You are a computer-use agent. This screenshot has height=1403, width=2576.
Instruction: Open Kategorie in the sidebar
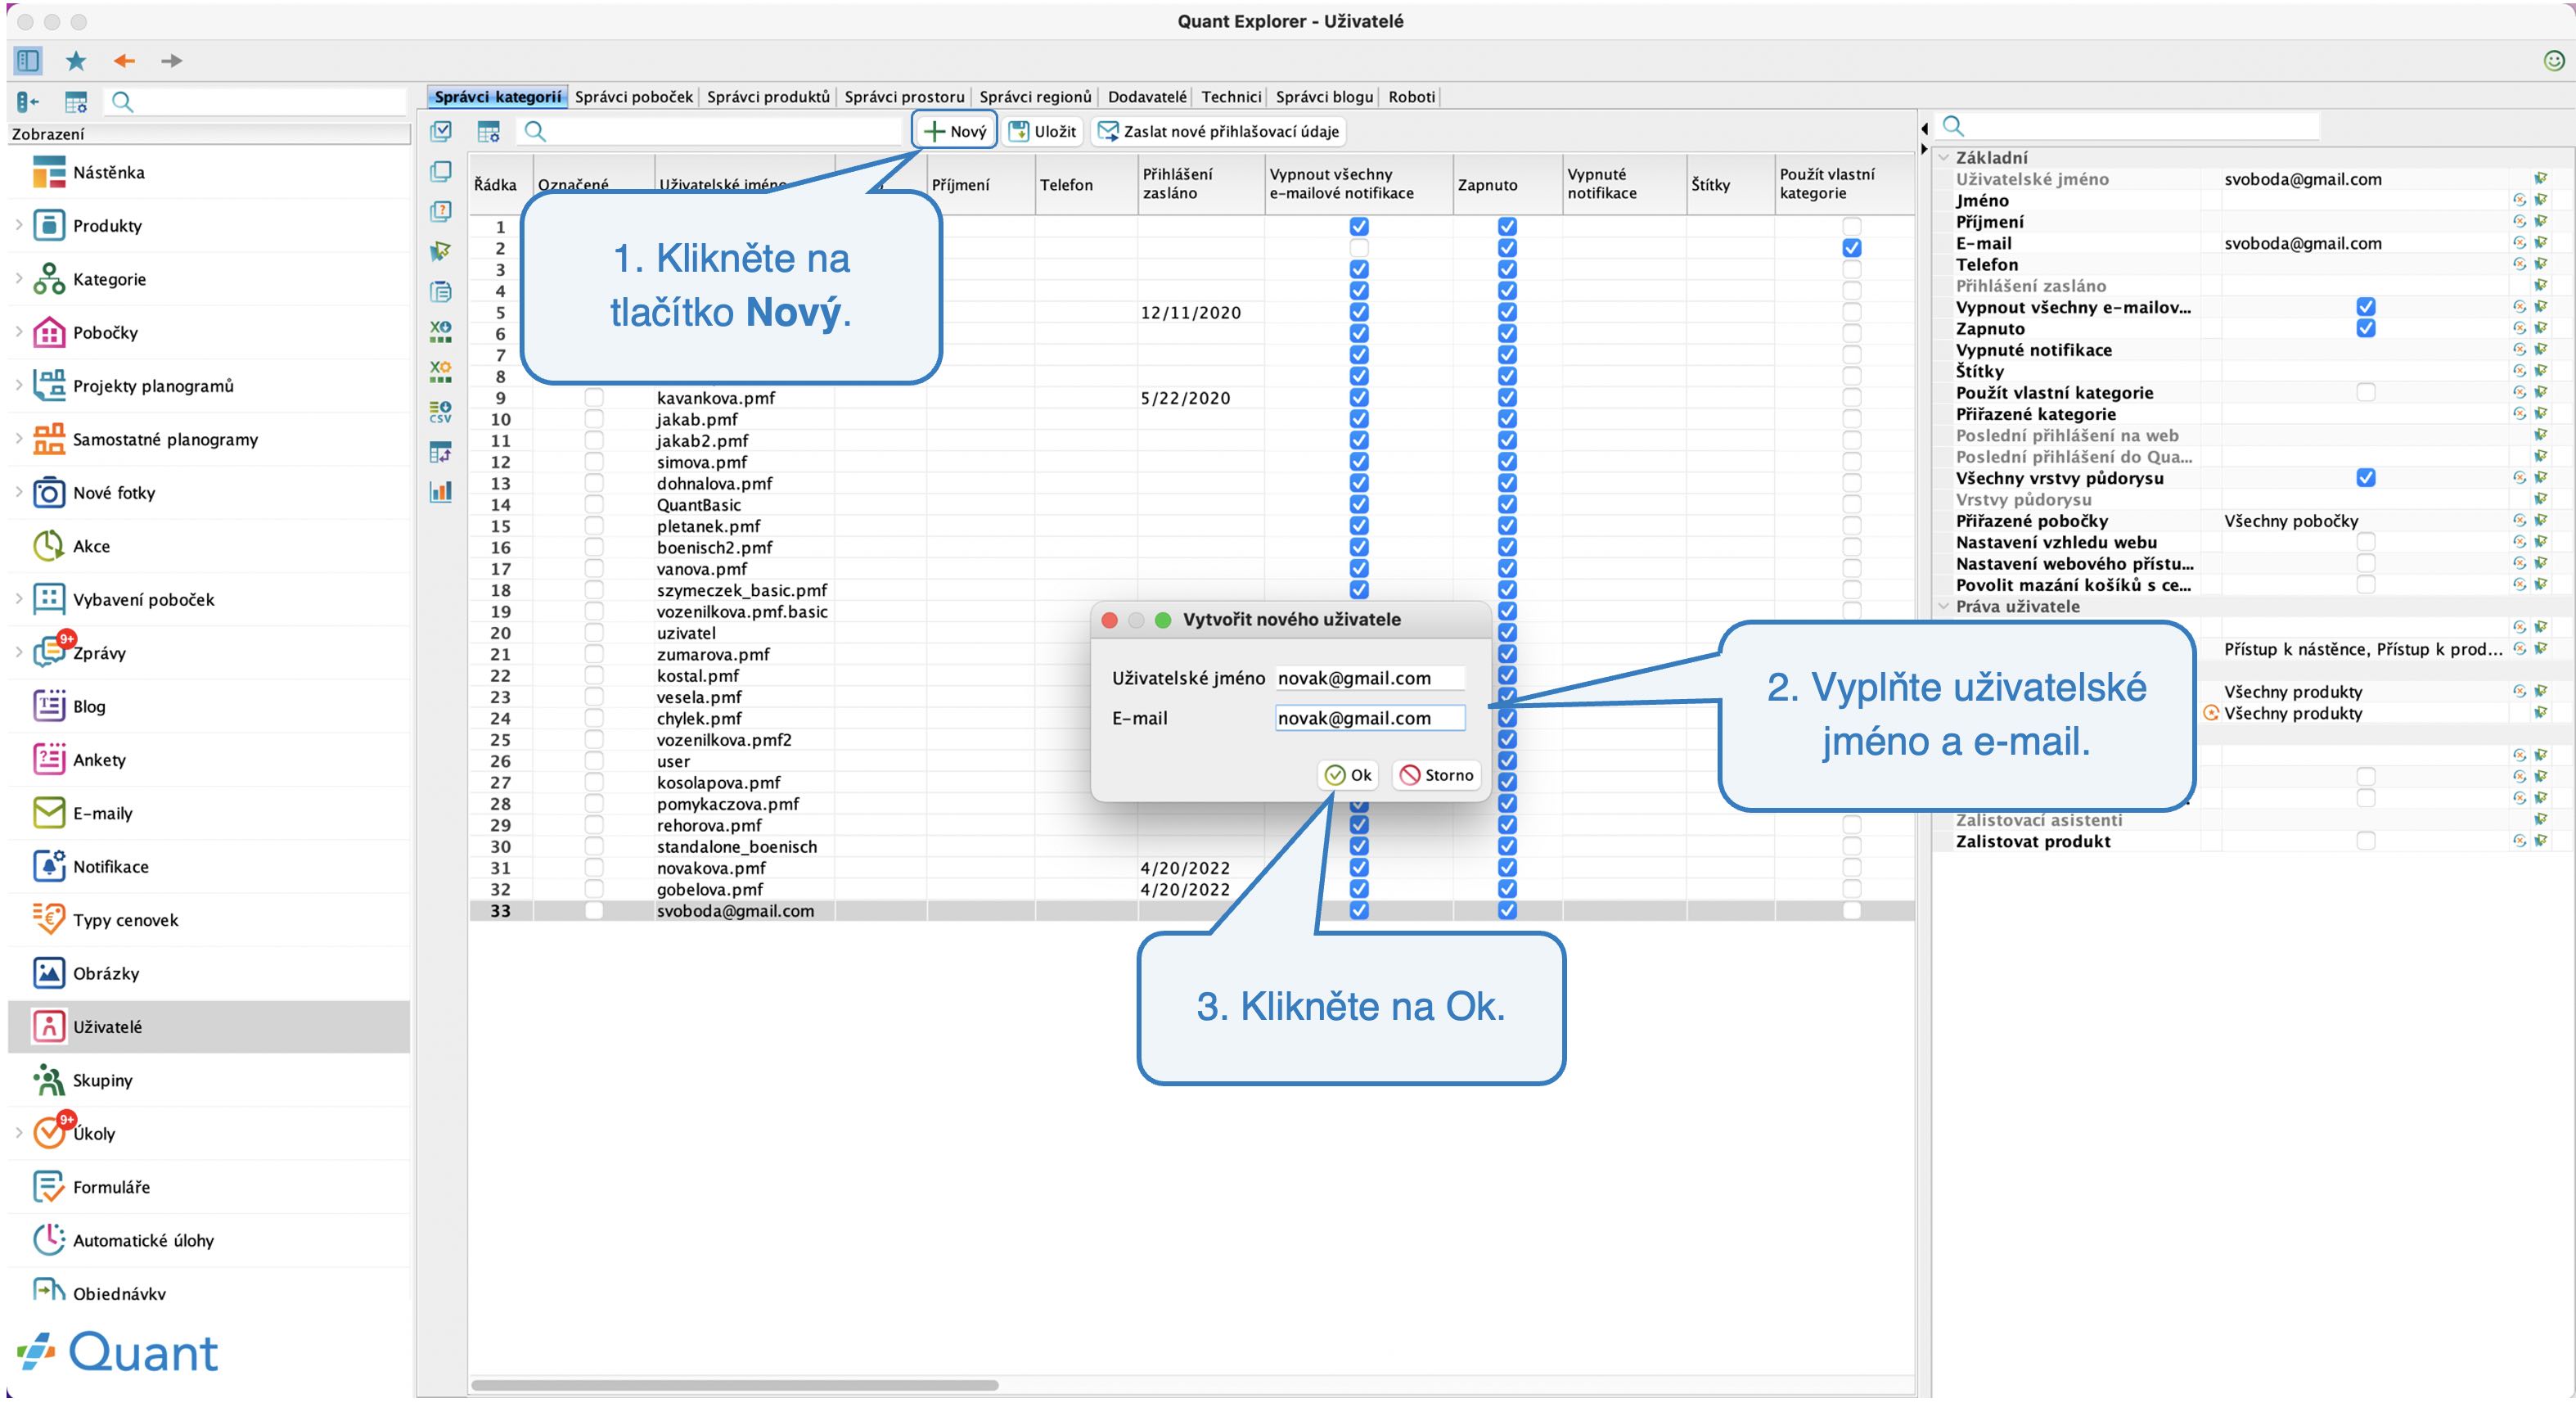click(109, 279)
